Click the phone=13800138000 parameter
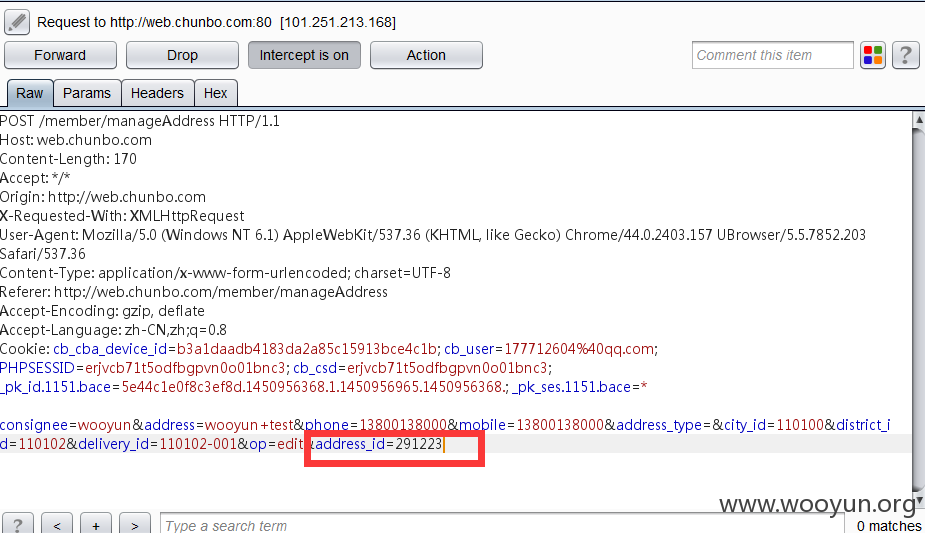 (376, 425)
